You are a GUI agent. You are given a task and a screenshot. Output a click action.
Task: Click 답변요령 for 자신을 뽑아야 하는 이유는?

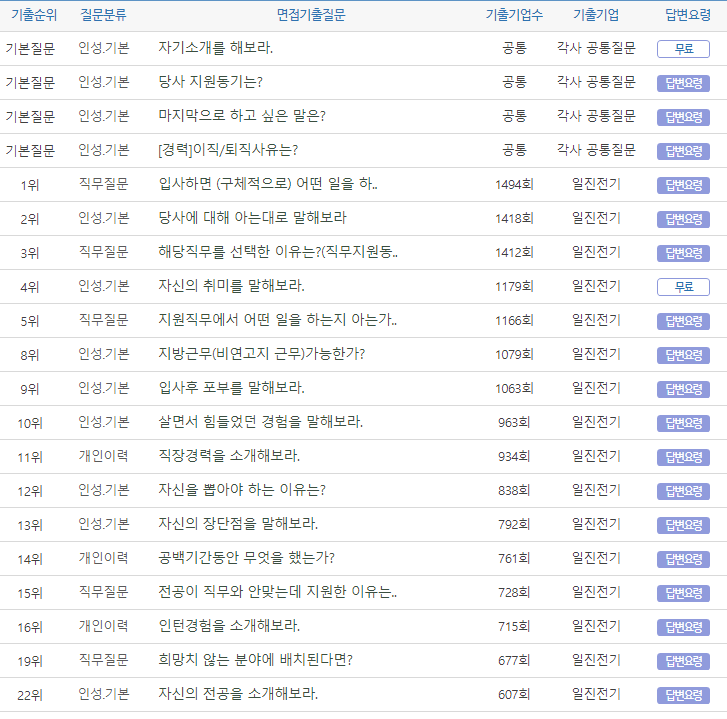683,491
